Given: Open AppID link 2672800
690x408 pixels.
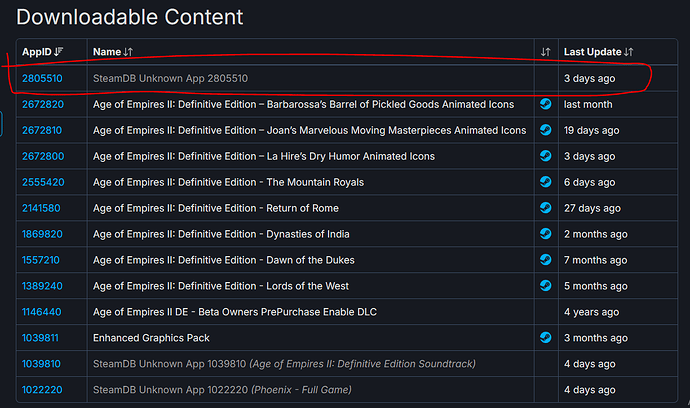Looking at the screenshot, I should coord(43,156).
